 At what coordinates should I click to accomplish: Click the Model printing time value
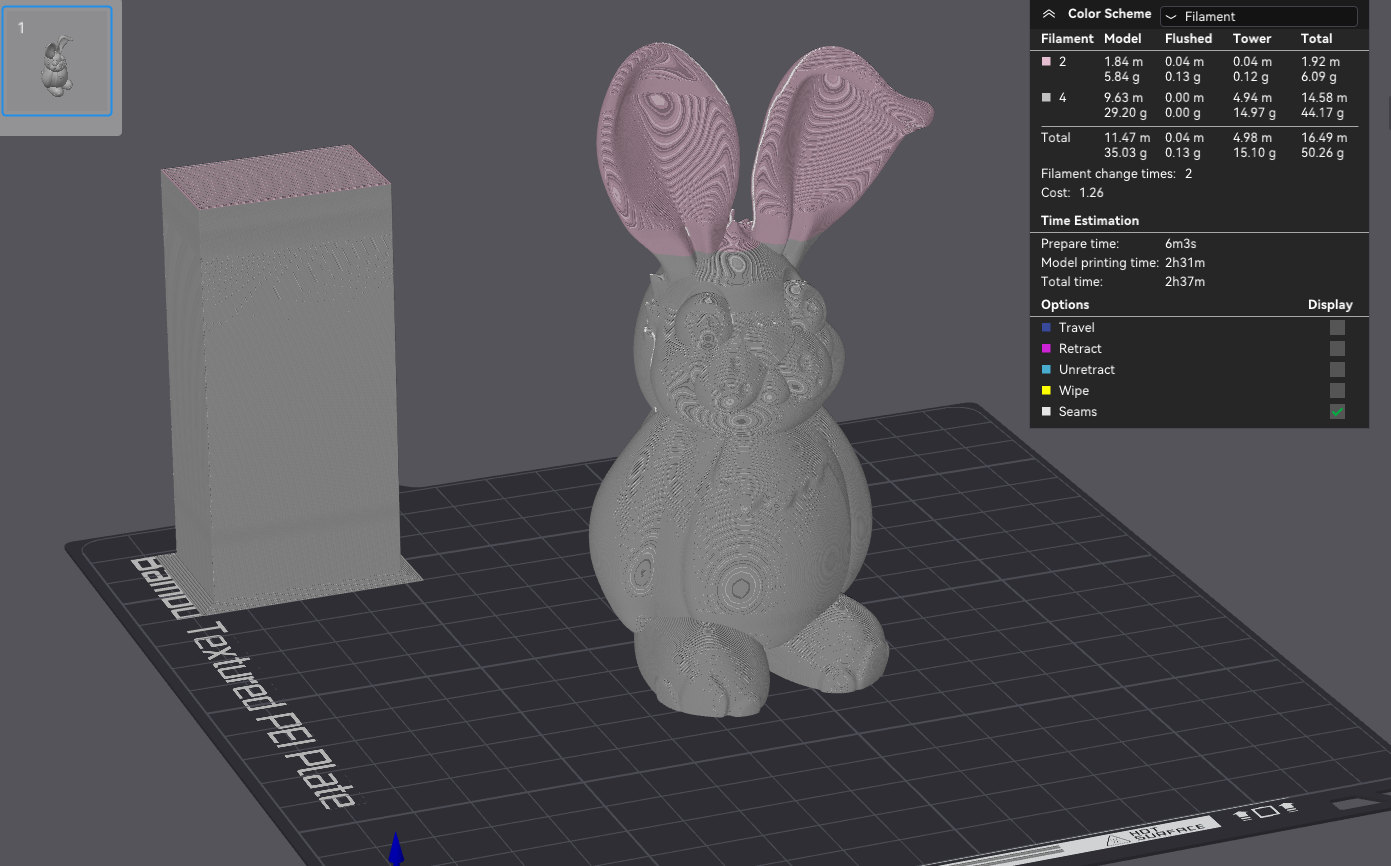(1184, 262)
